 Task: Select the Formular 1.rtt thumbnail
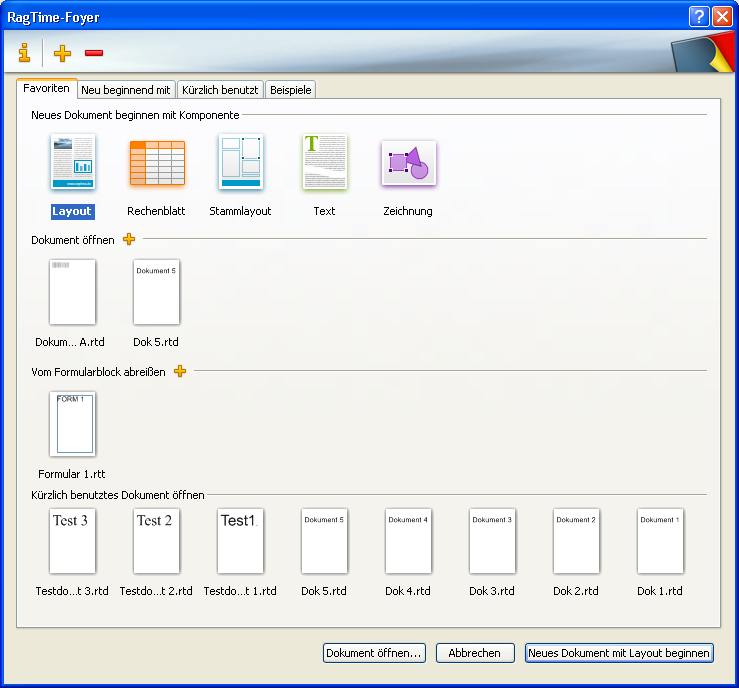(x=72, y=424)
